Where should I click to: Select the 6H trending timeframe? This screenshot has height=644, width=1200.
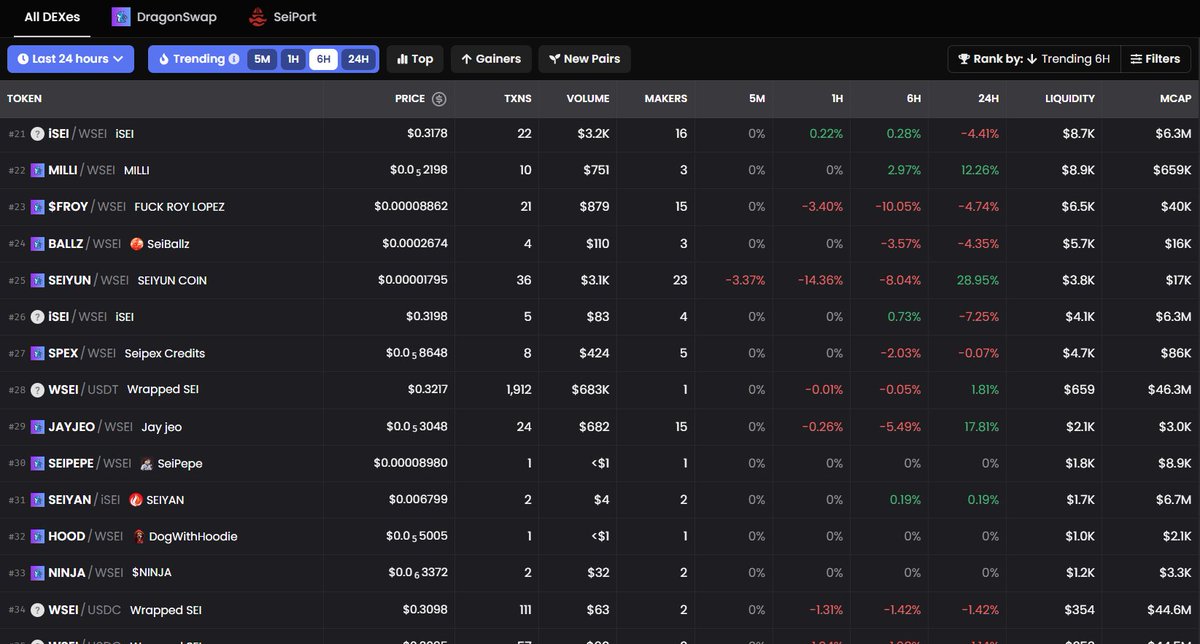click(x=323, y=59)
